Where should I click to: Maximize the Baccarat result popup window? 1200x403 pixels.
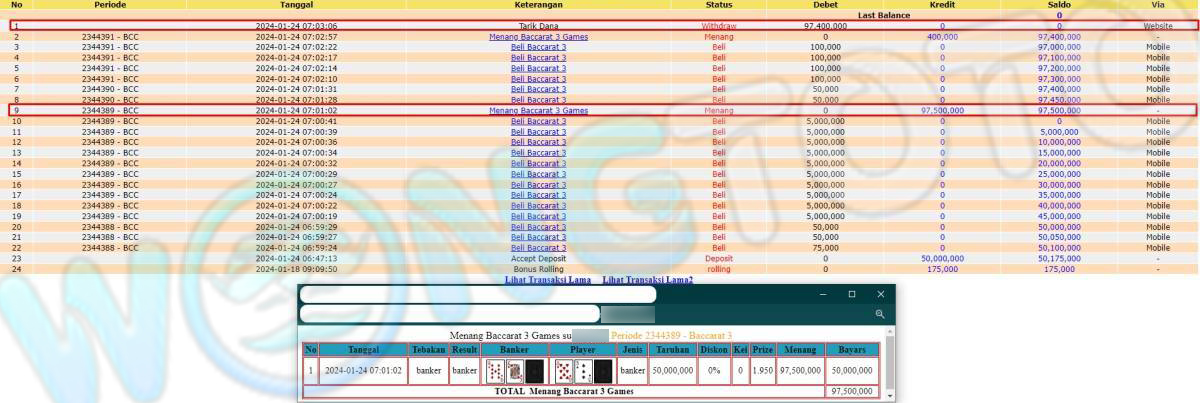pos(851,295)
